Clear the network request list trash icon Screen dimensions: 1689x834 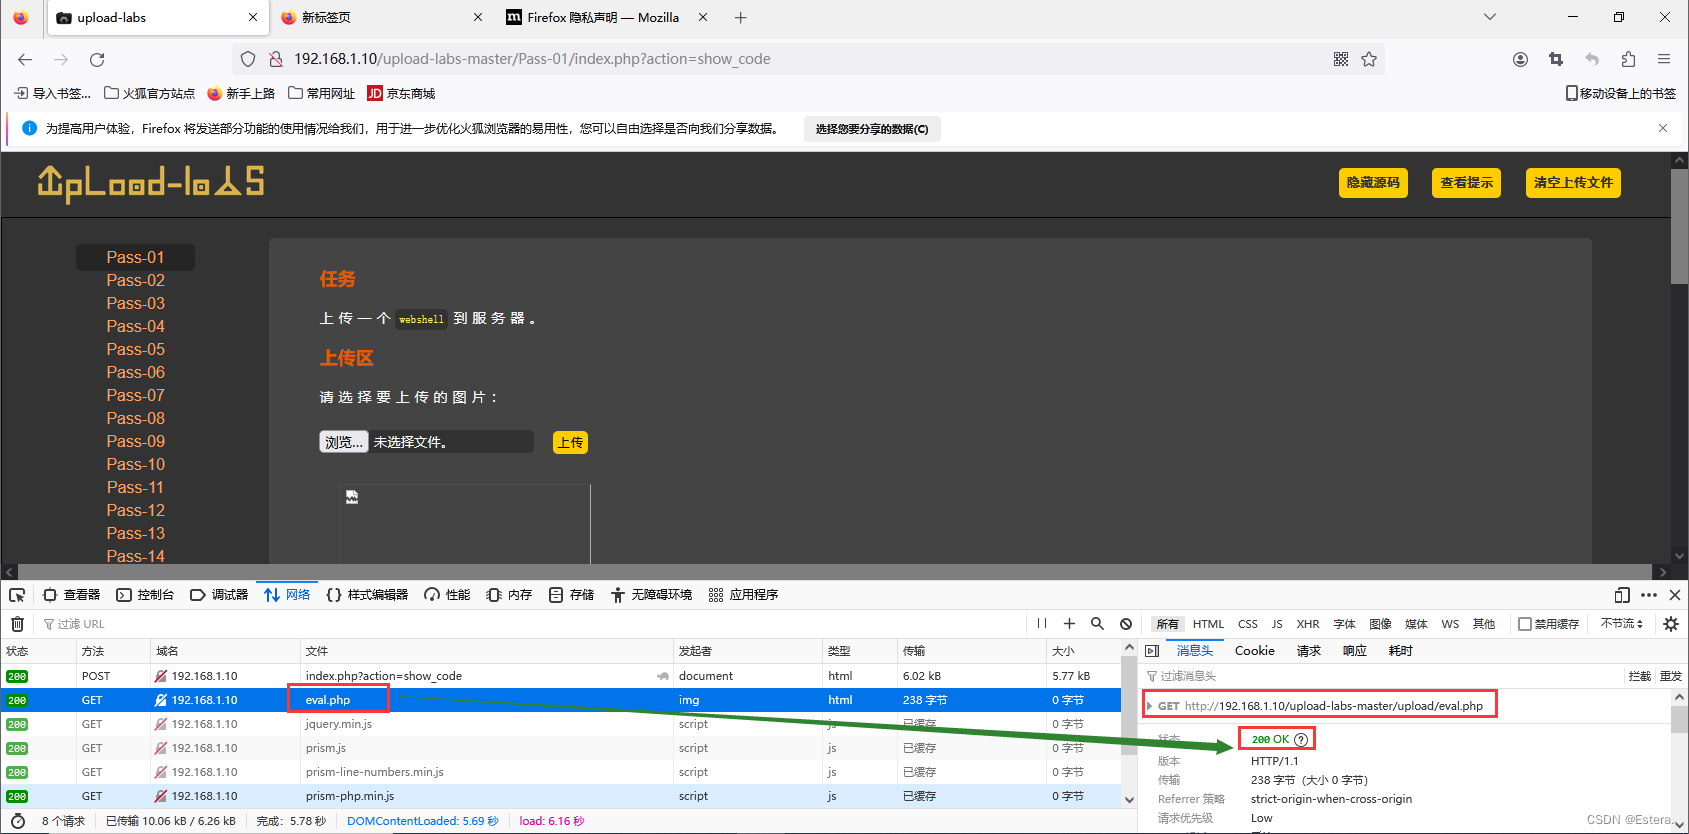click(17, 624)
